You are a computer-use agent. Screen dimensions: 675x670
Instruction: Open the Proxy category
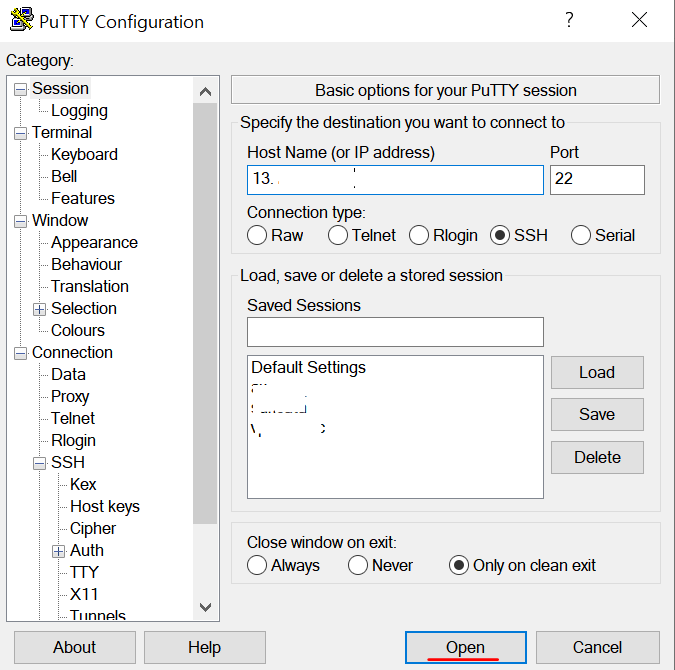pos(70,396)
